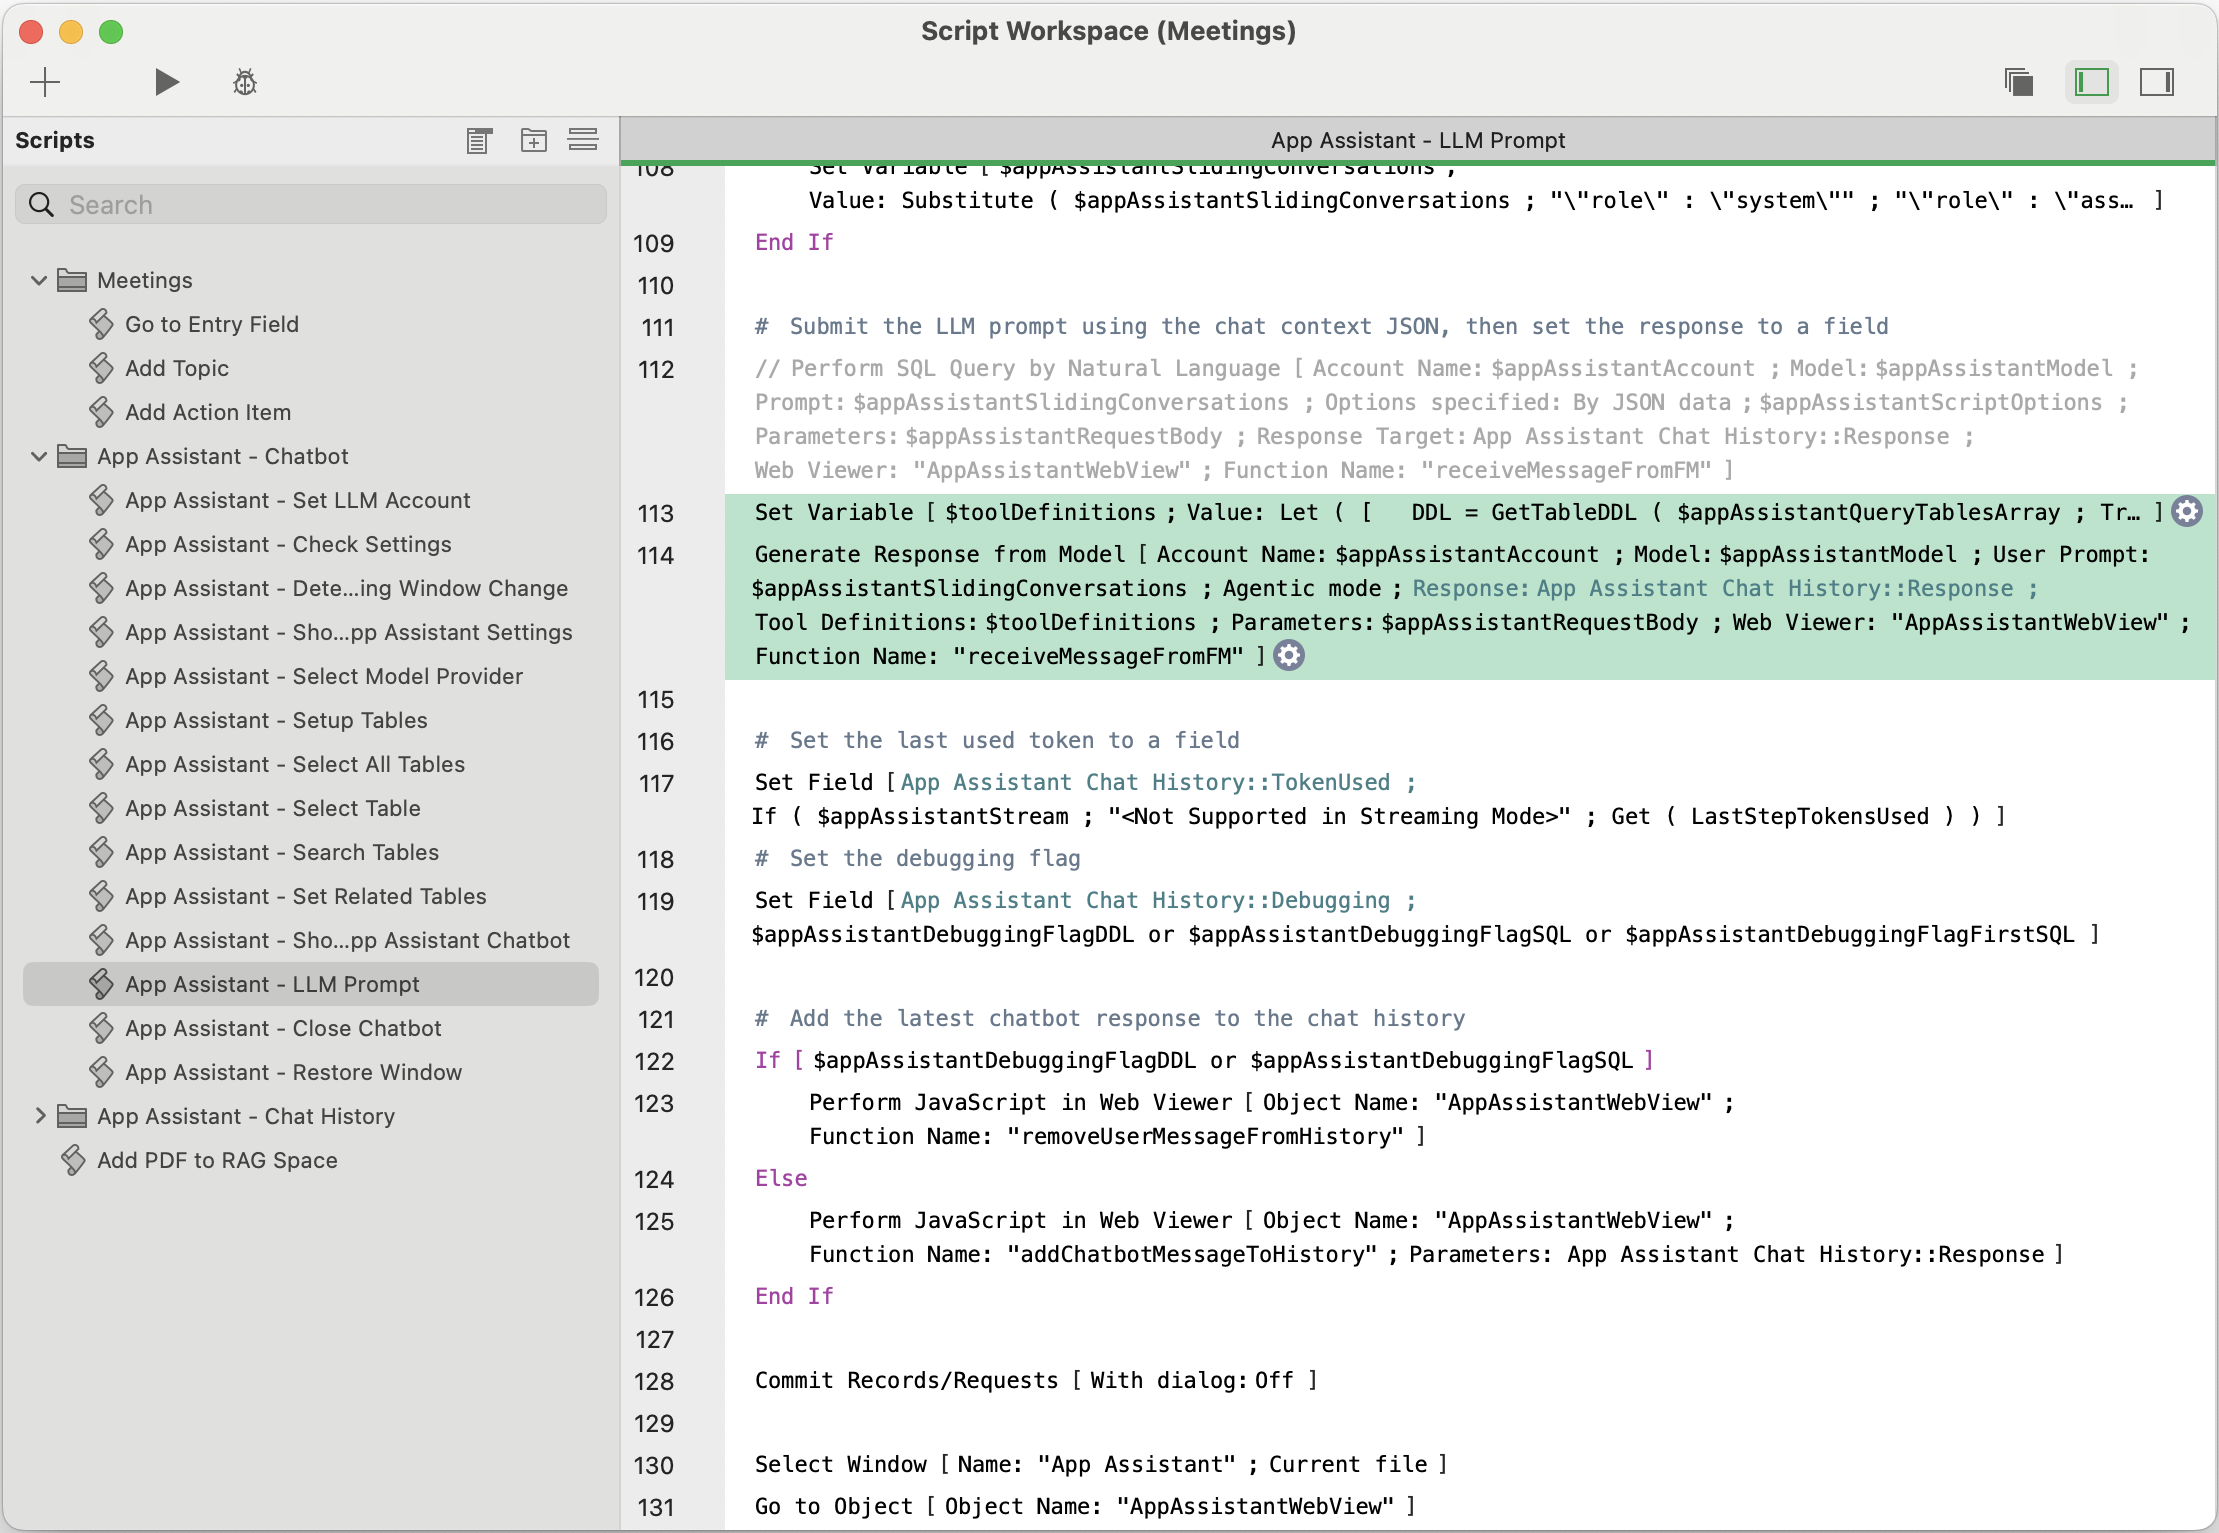This screenshot has width=2219, height=1533.
Task: Click script icon beside App Assistant - Select Table
Action: click(x=101, y=809)
